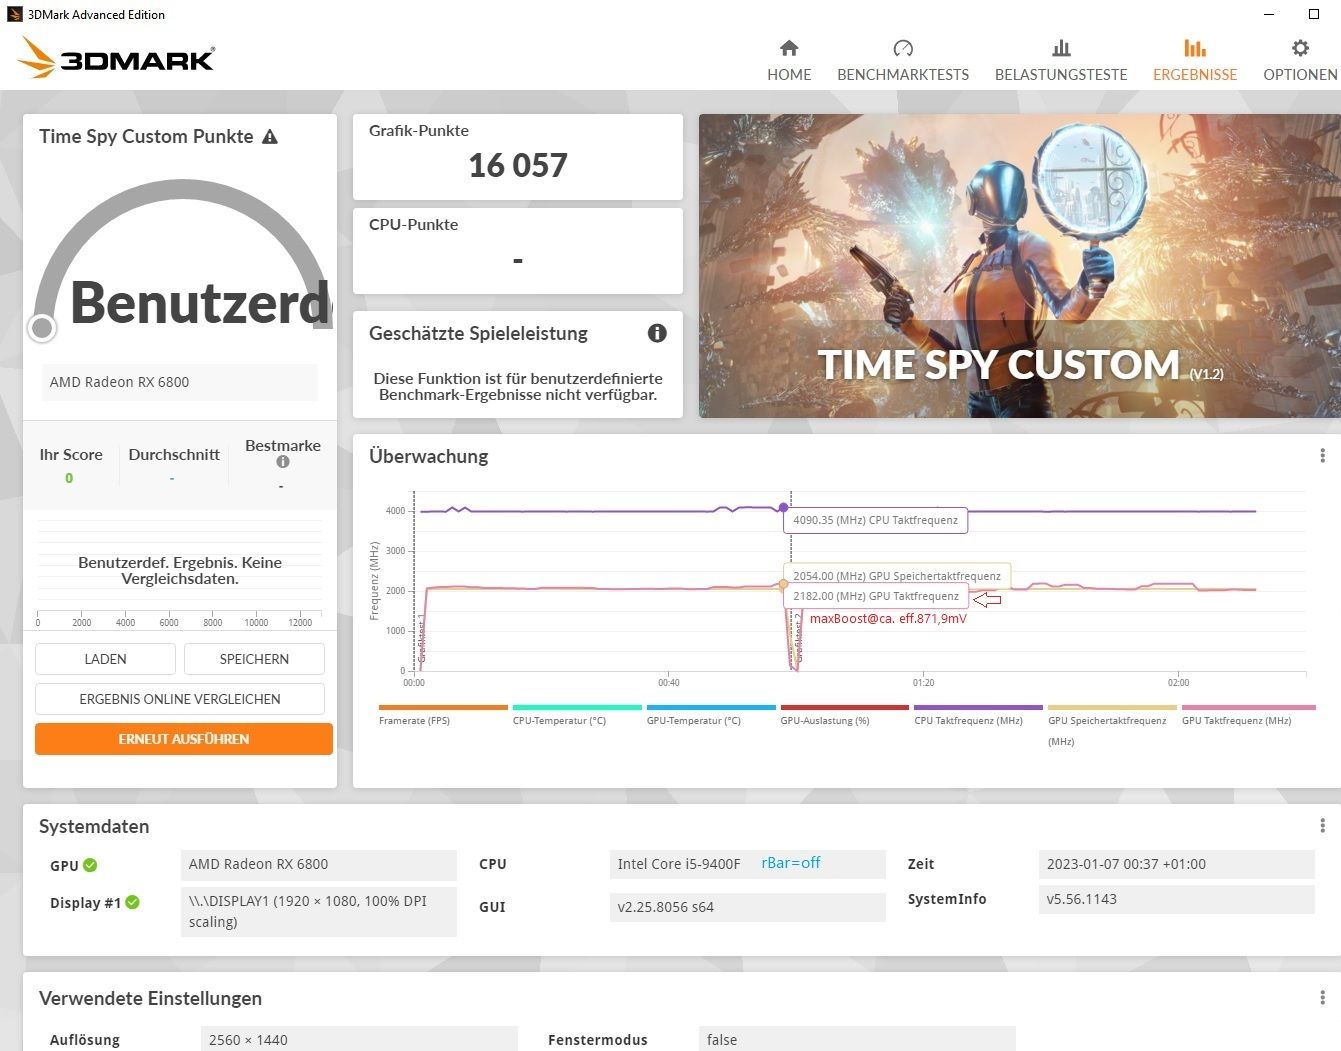Minimize the 3DMark window
The height and width of the screenshot is (1051, 1341).
1269,14
